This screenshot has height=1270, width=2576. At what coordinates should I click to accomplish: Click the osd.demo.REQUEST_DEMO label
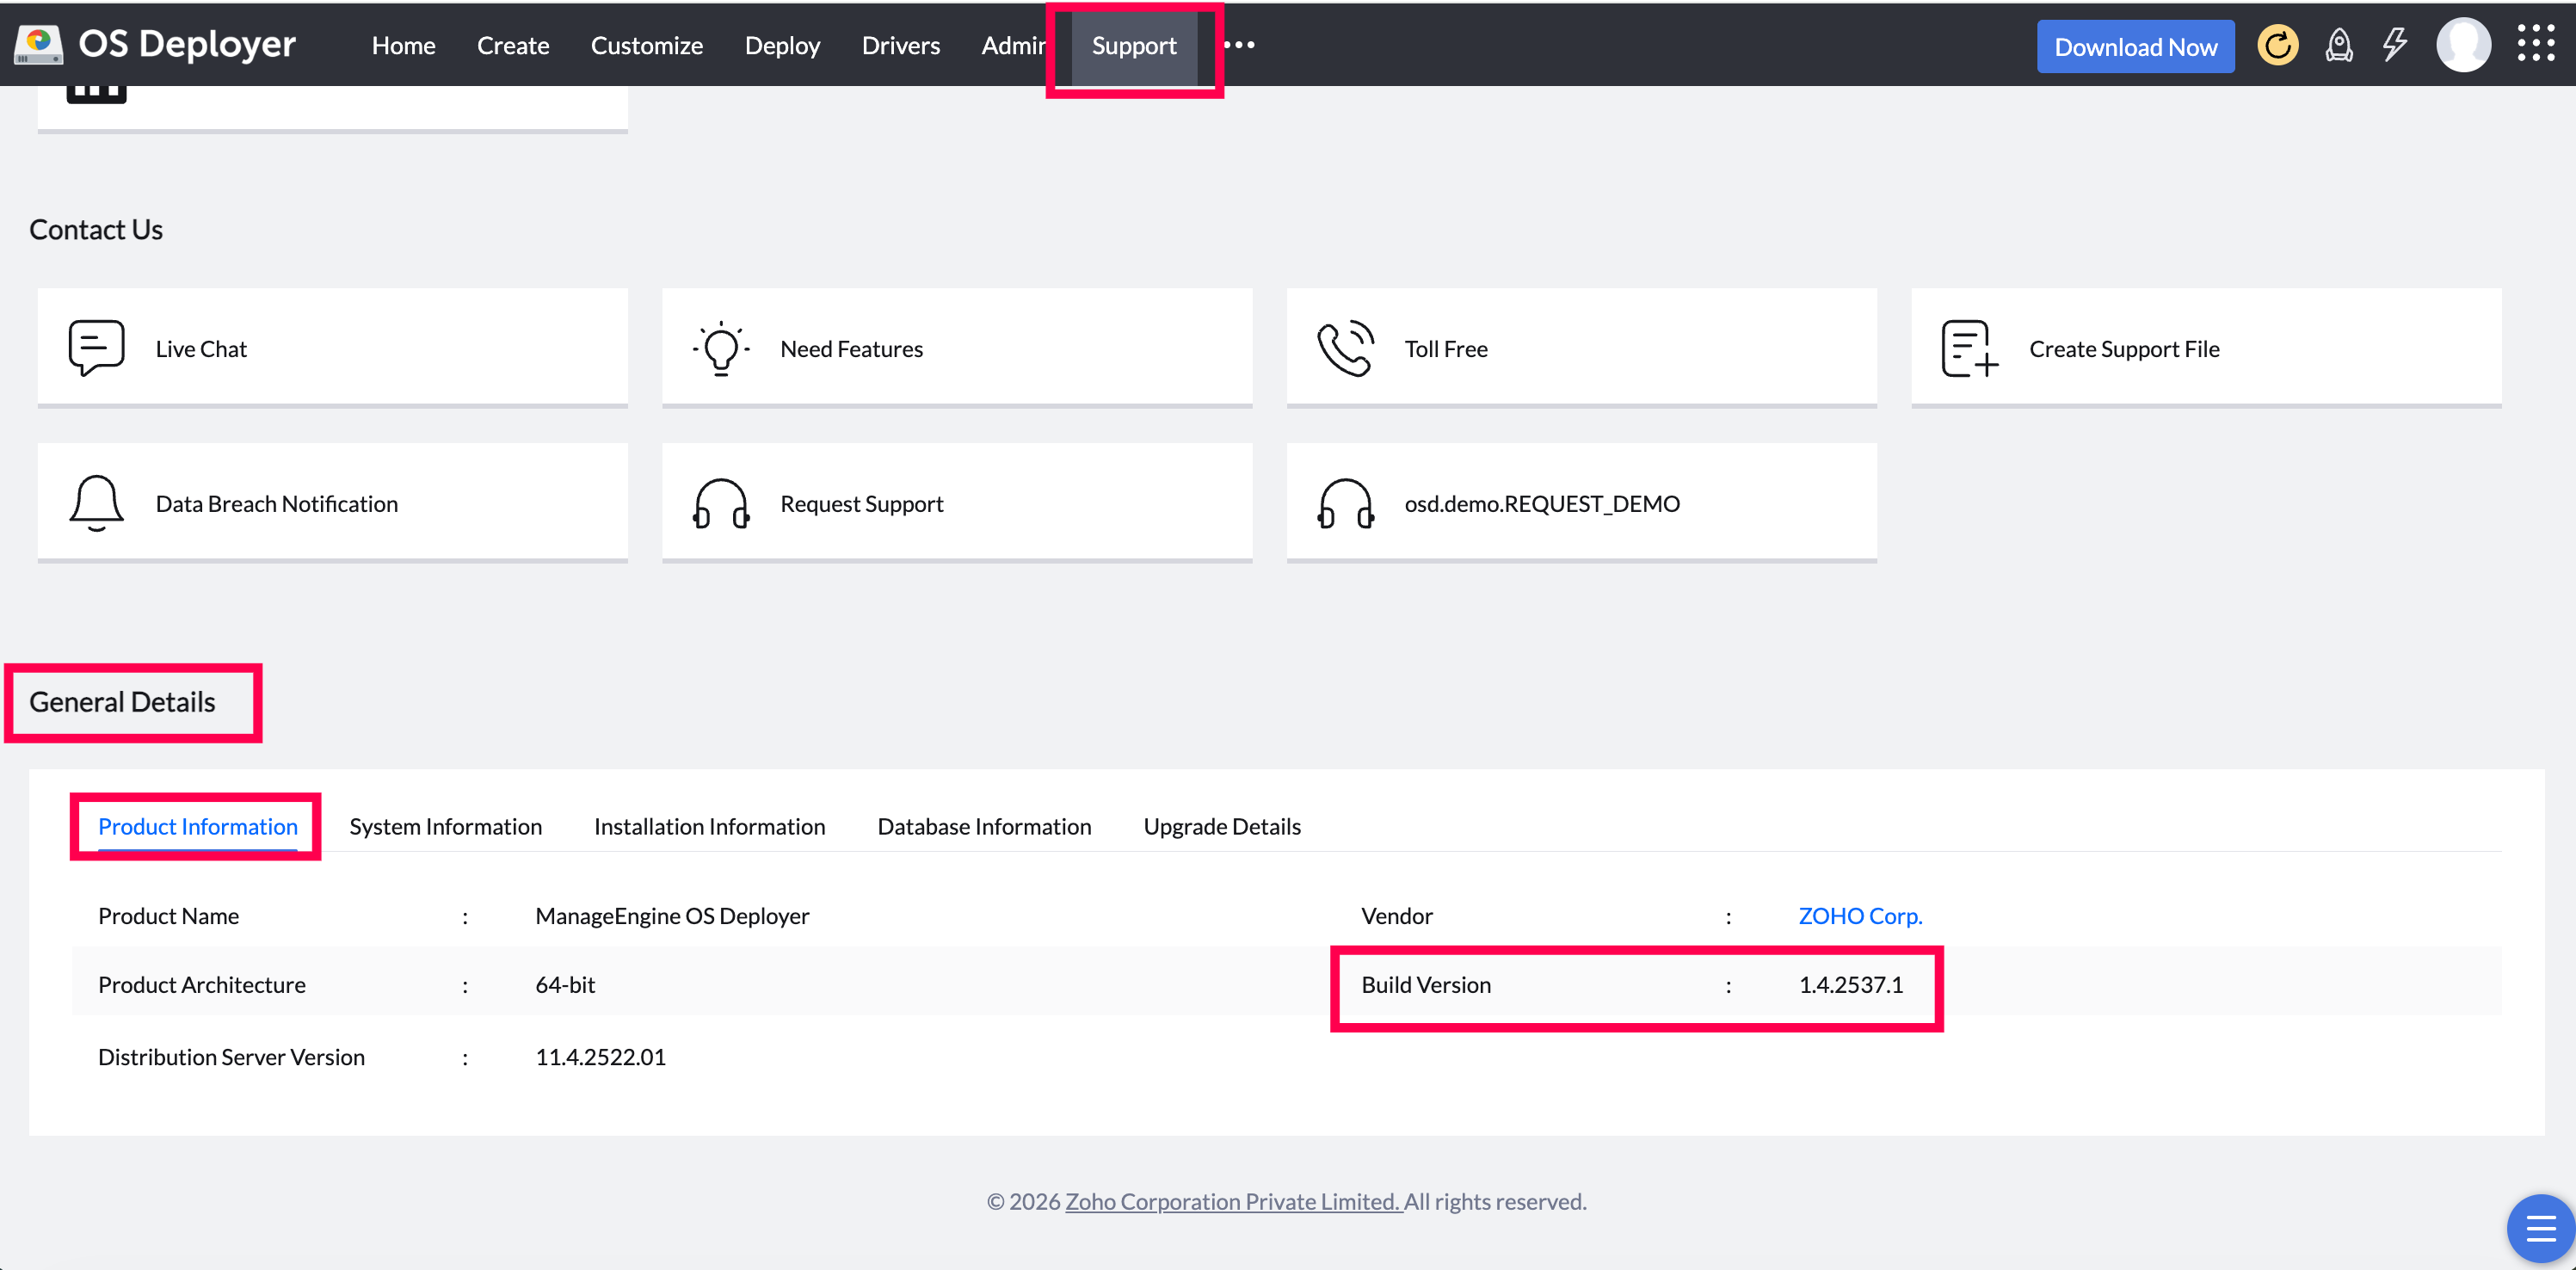(1542, 503)
